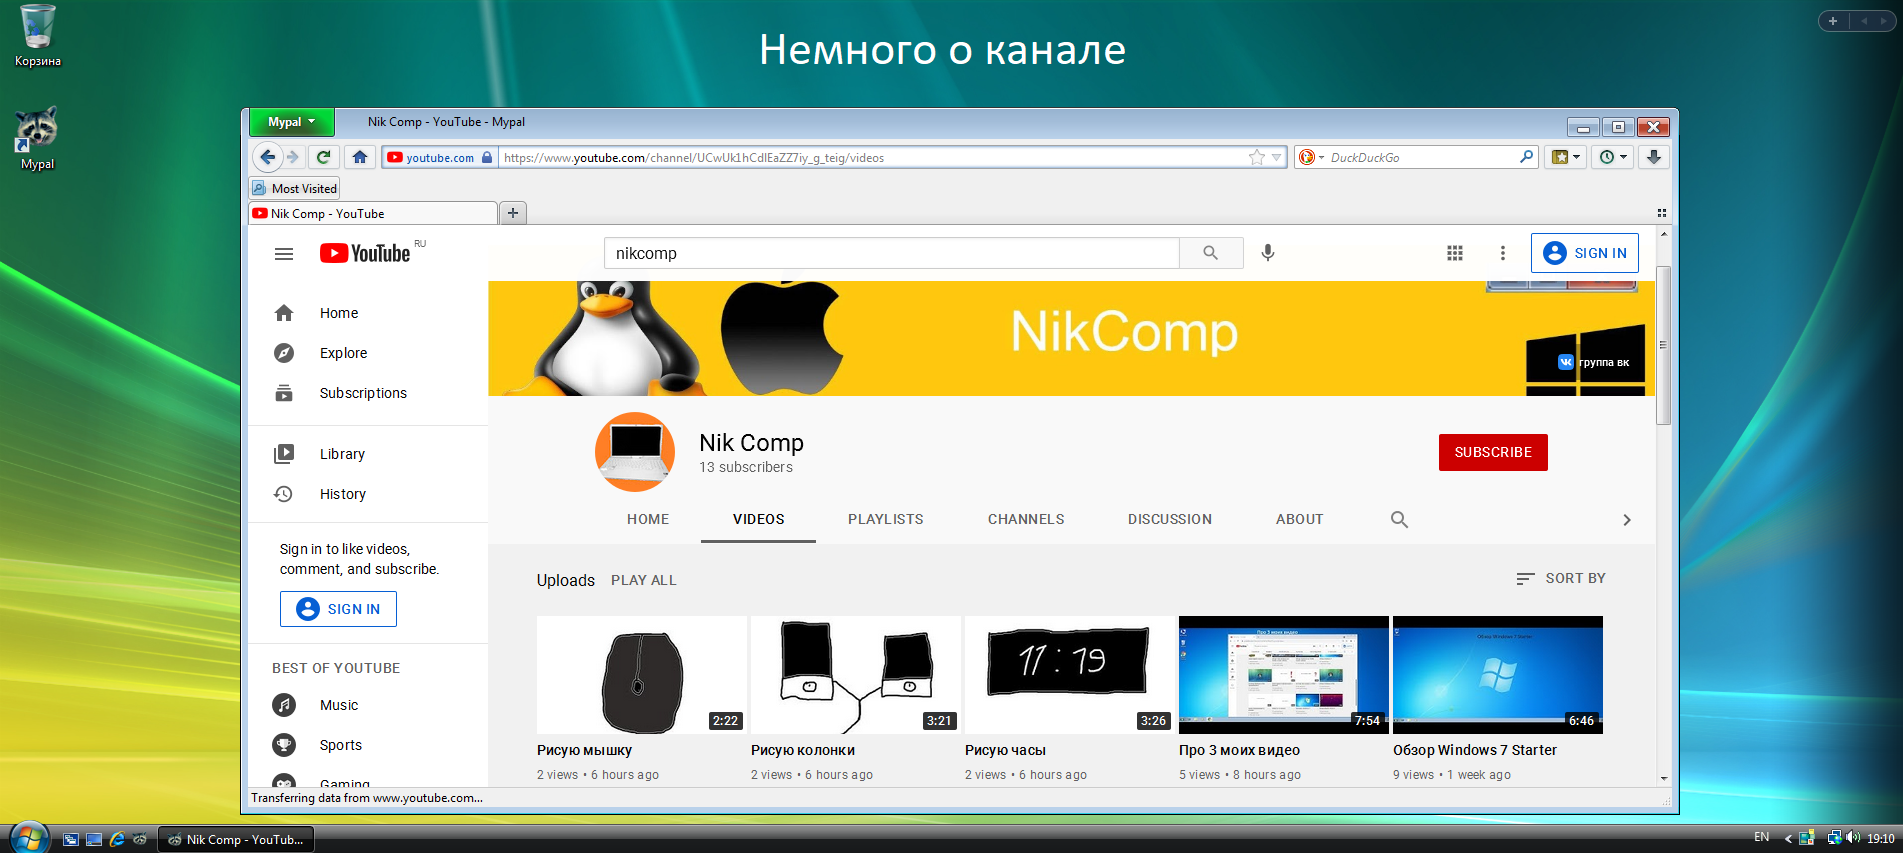1903x853 pixels.
Task: Open the VK group link on banner
Action: click(x=1594, y=362)
